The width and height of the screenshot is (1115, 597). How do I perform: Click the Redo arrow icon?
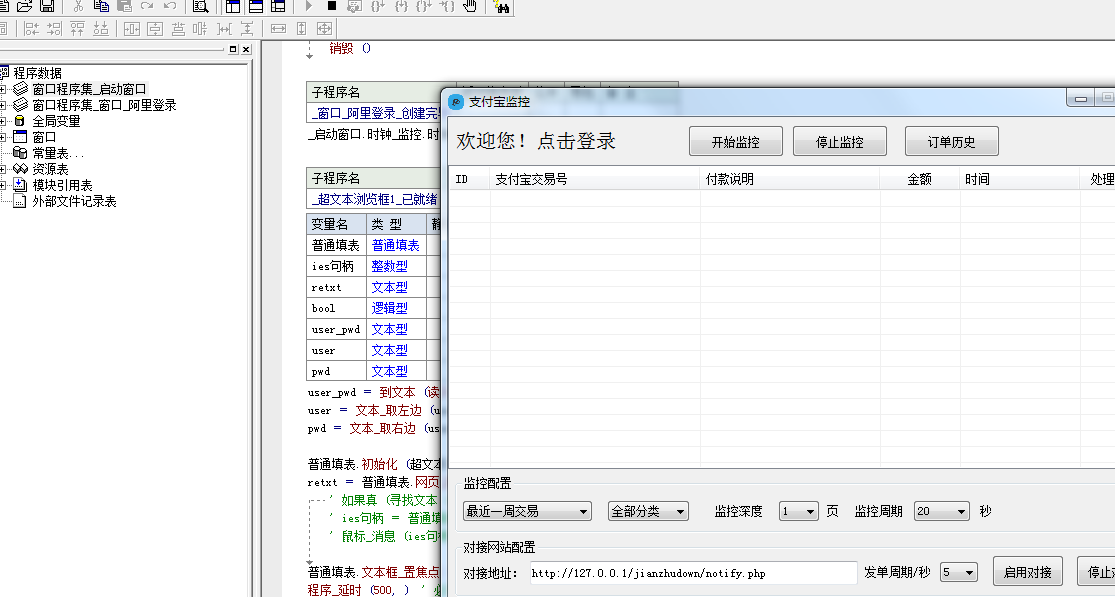[x=147, y=6]
